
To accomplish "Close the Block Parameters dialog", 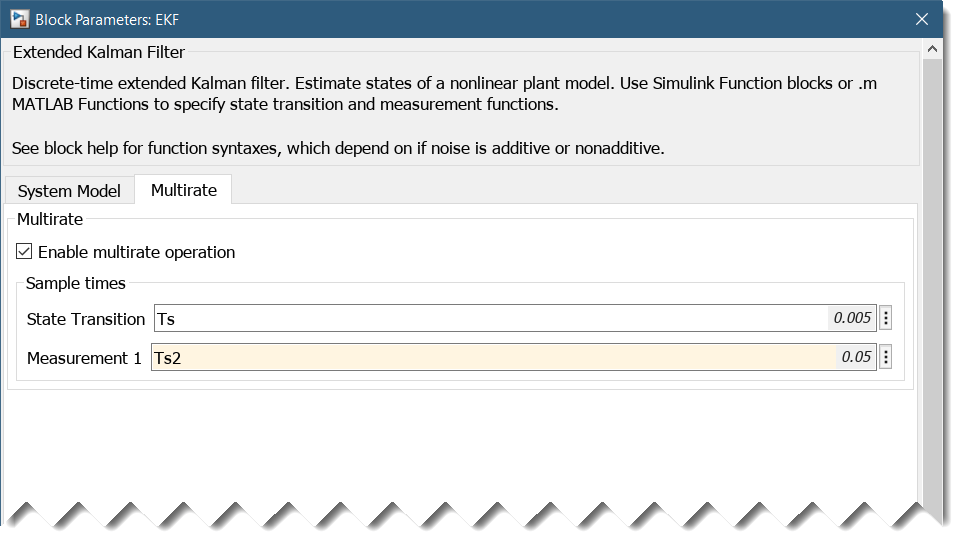I will (x=923, y=19).
